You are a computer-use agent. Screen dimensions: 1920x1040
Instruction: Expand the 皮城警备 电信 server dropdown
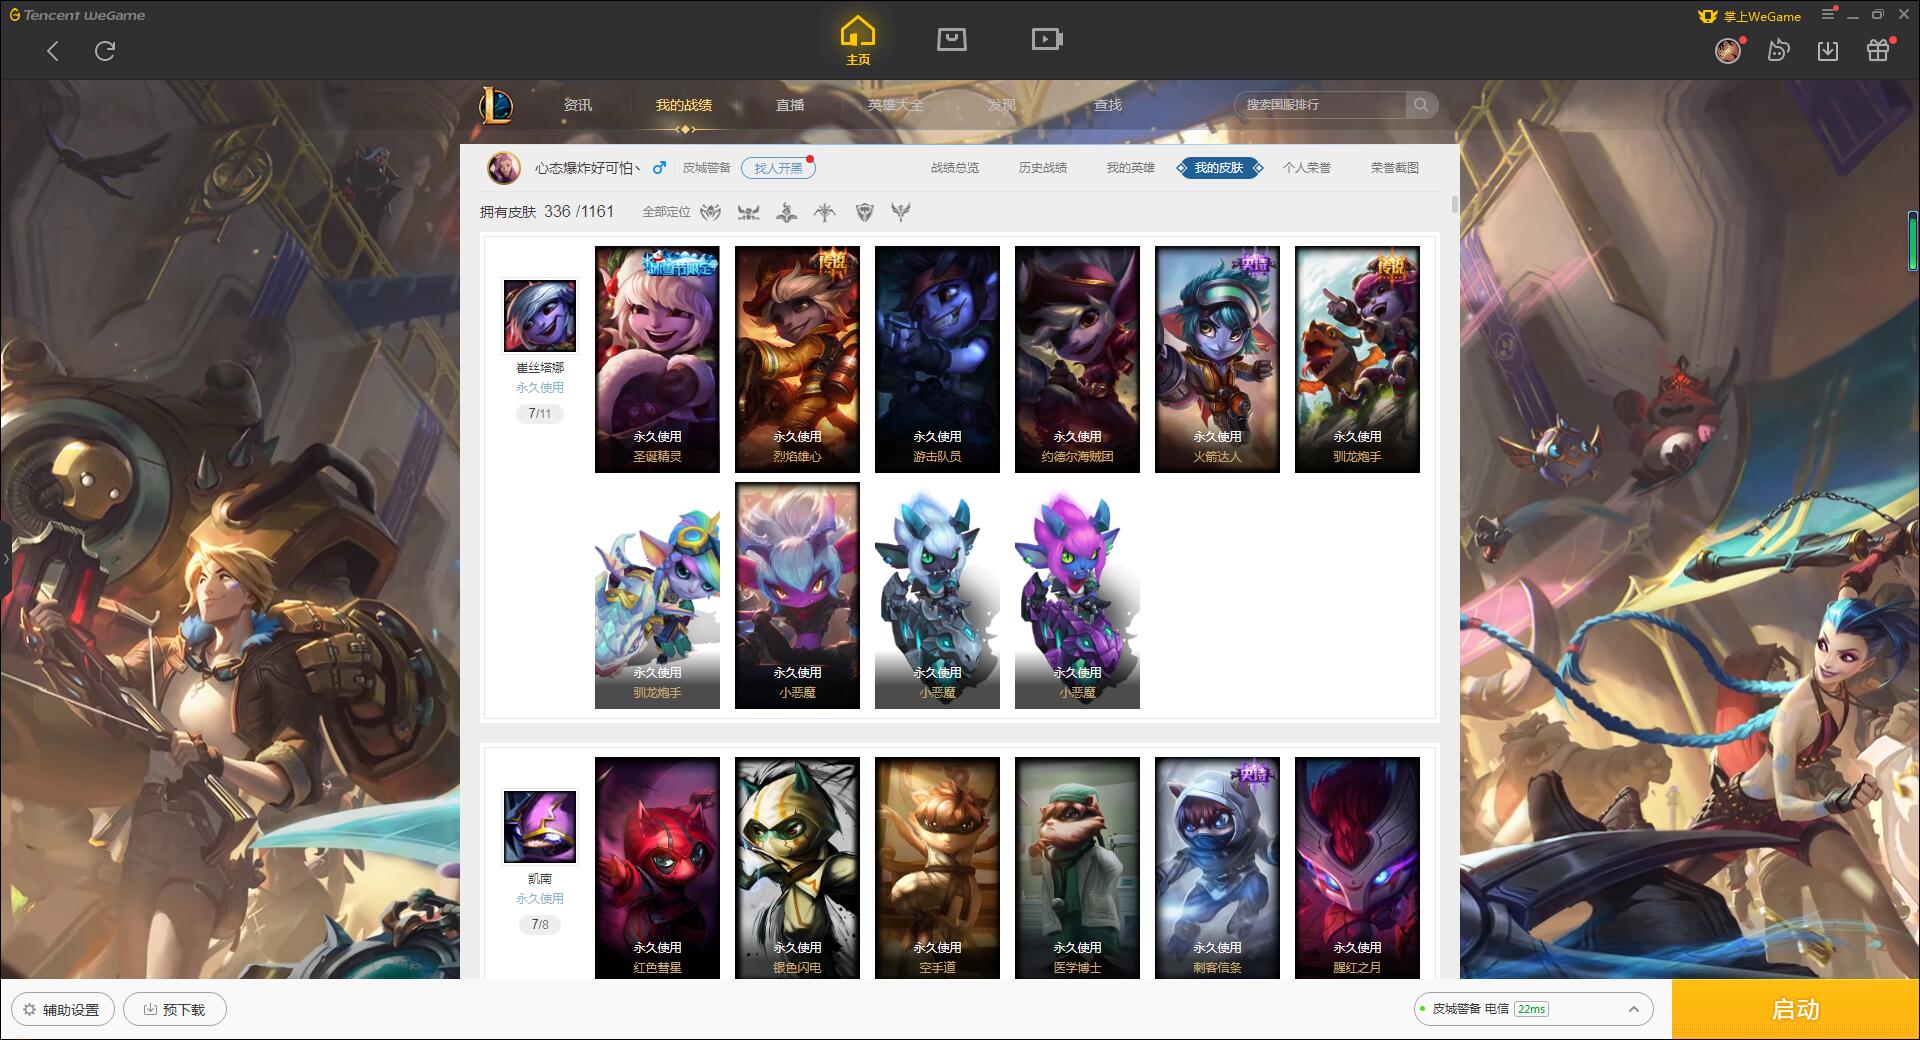[x=1532, y=1009]
